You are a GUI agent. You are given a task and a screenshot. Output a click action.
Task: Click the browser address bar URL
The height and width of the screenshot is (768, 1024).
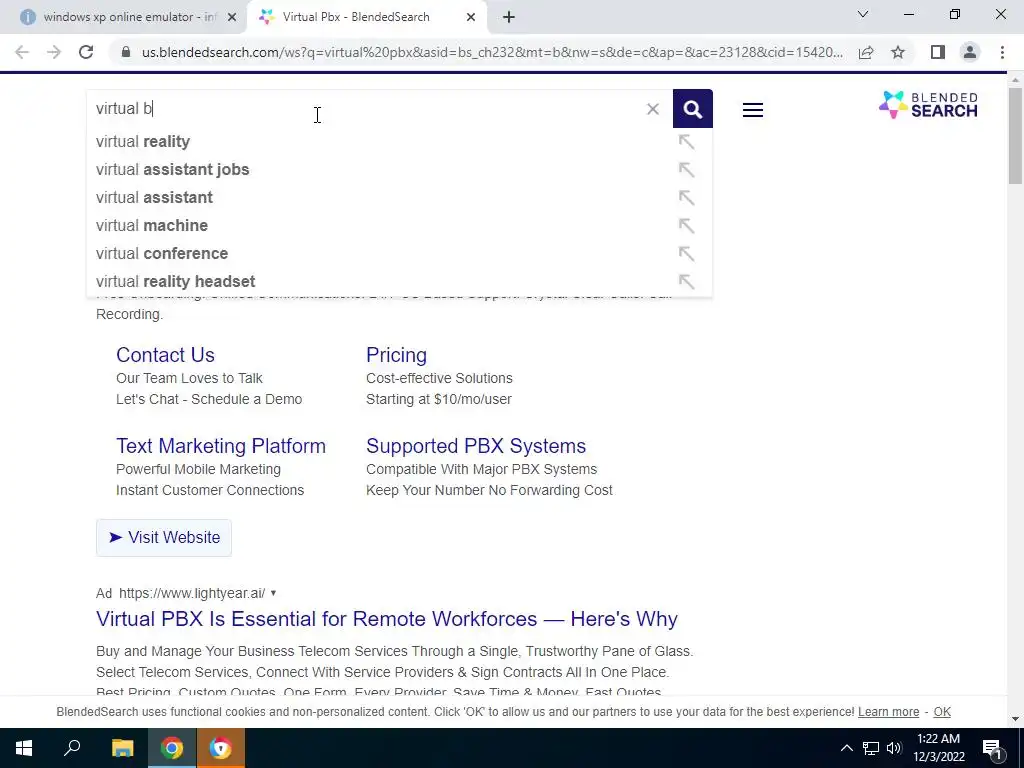coord(492,52)
